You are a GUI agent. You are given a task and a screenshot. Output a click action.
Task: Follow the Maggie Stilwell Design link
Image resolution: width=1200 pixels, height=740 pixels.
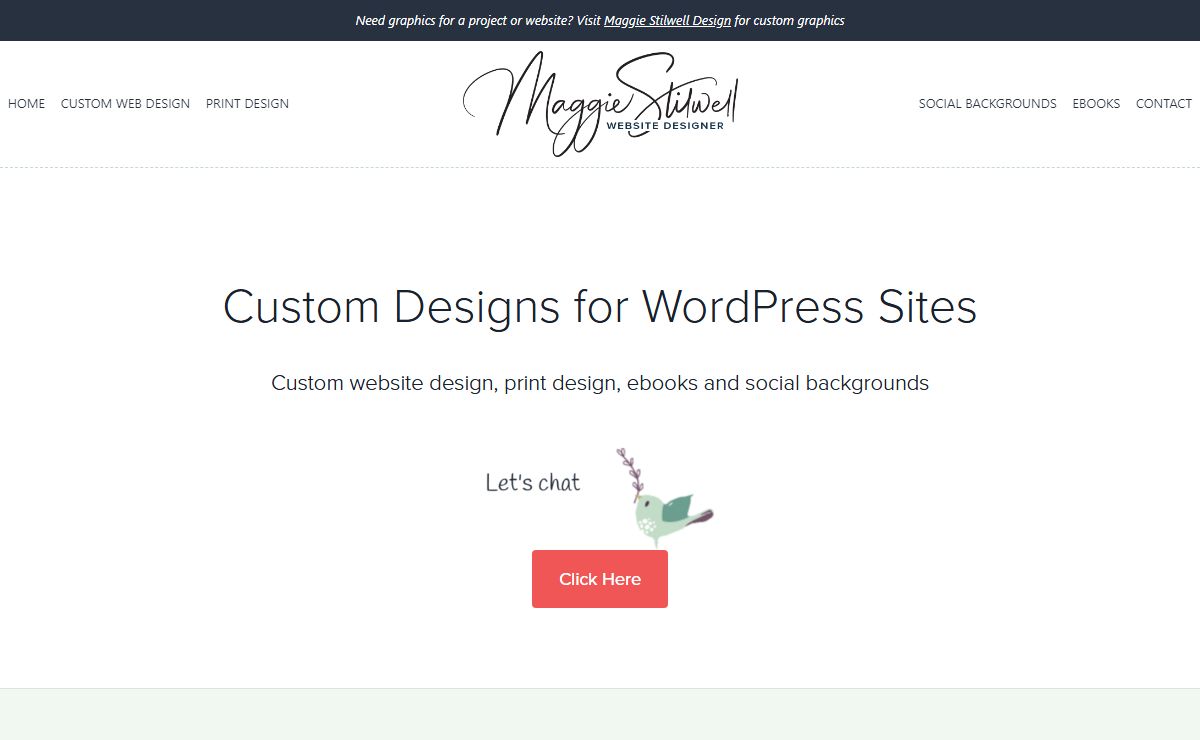[x=667, y=20]
